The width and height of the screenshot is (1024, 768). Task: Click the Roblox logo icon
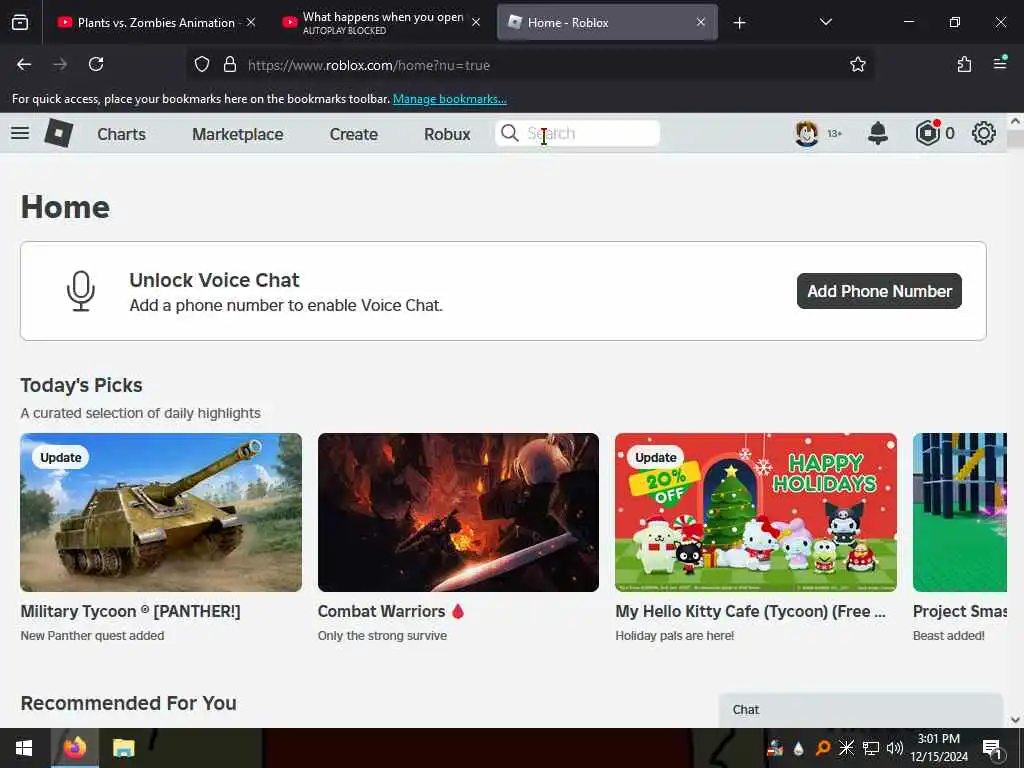tap(59, 133)
